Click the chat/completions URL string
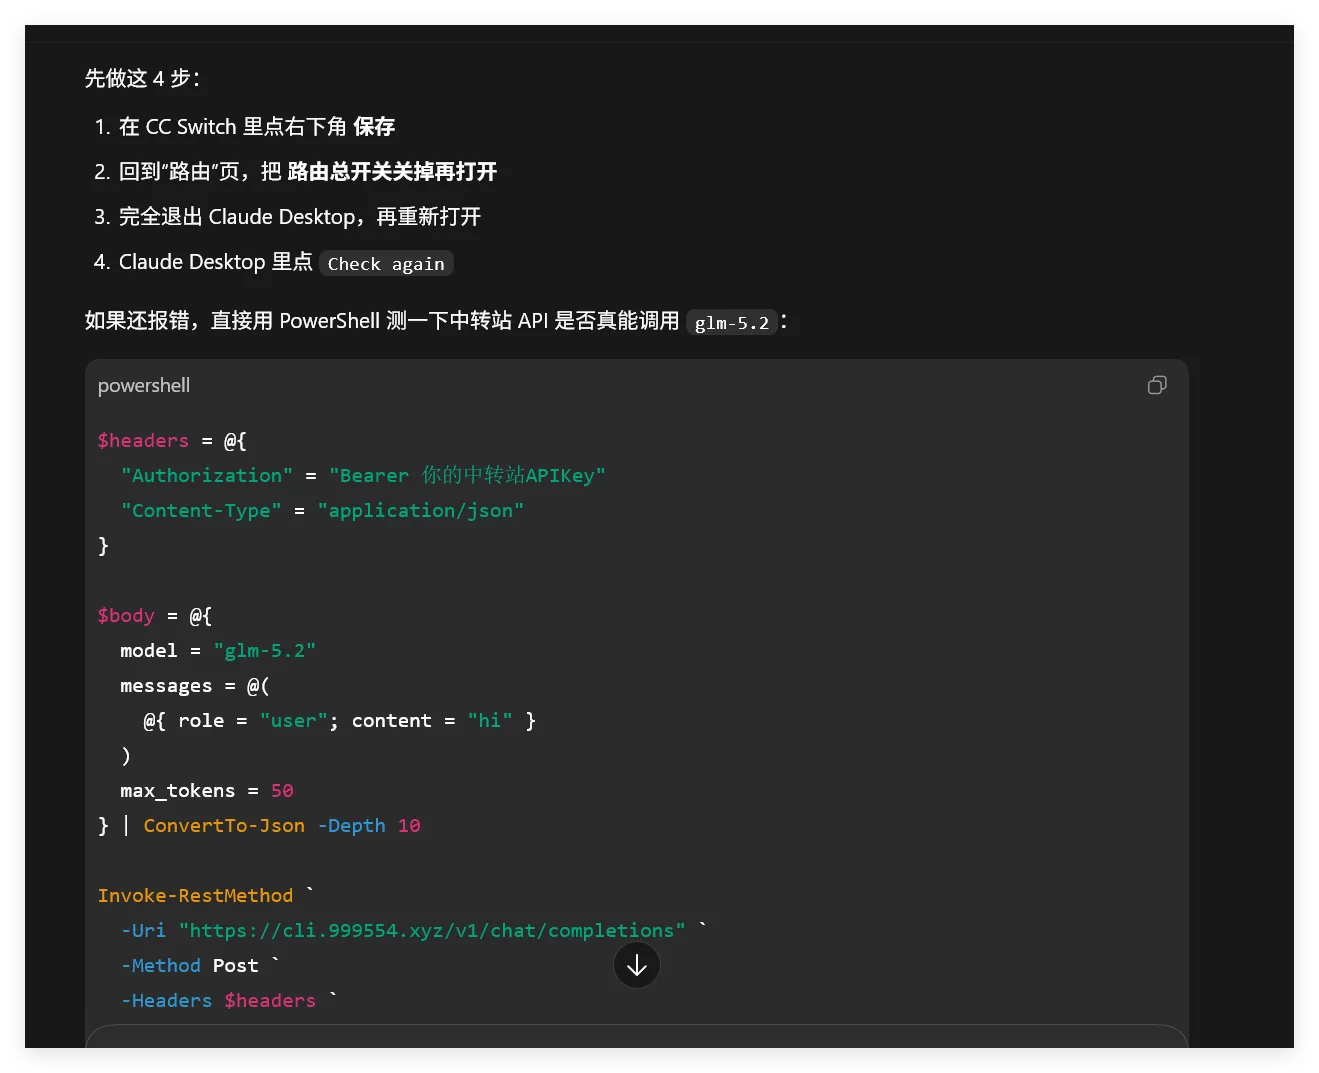The image size is (1319, 1073). tap(432, 930)
